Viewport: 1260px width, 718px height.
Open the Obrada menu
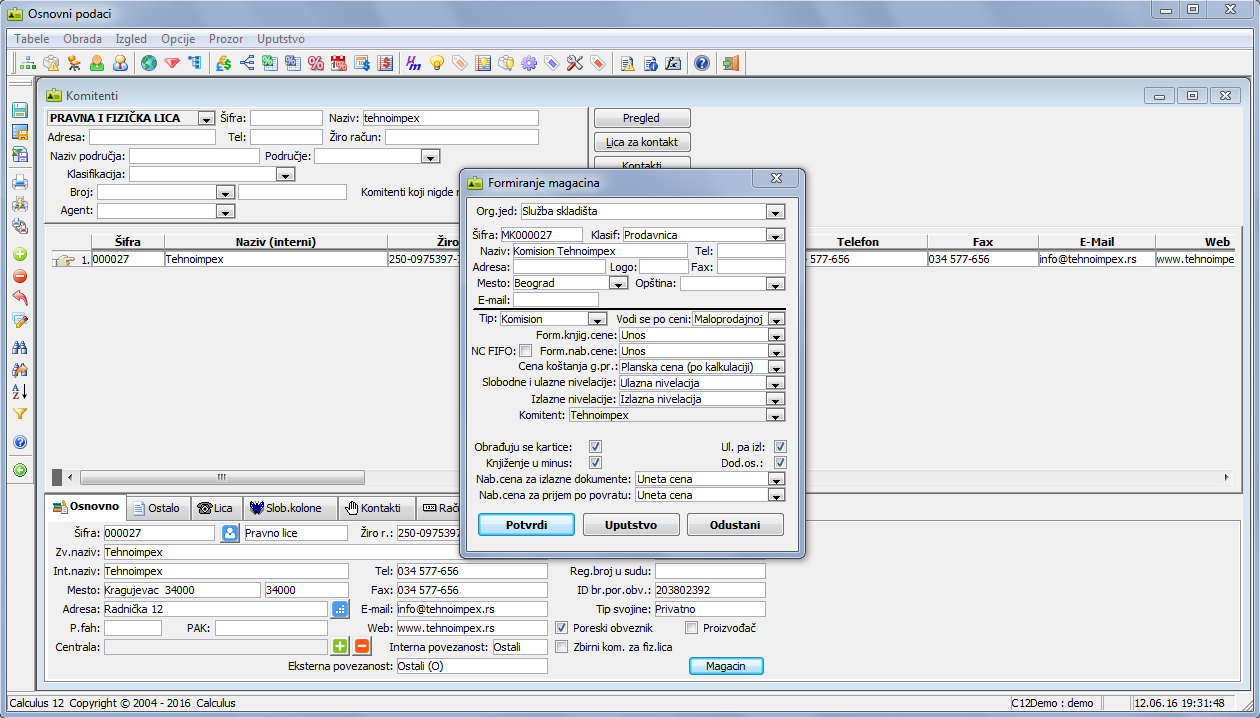(82, 39)
